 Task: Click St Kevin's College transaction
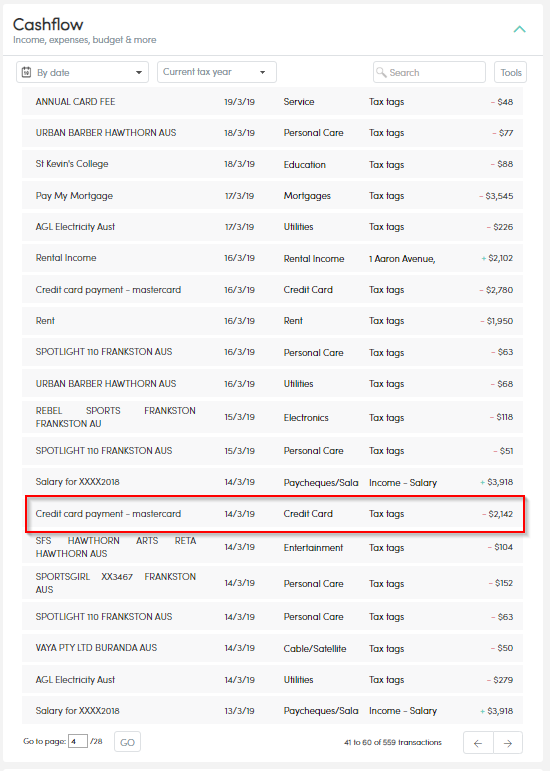point(272,164)
